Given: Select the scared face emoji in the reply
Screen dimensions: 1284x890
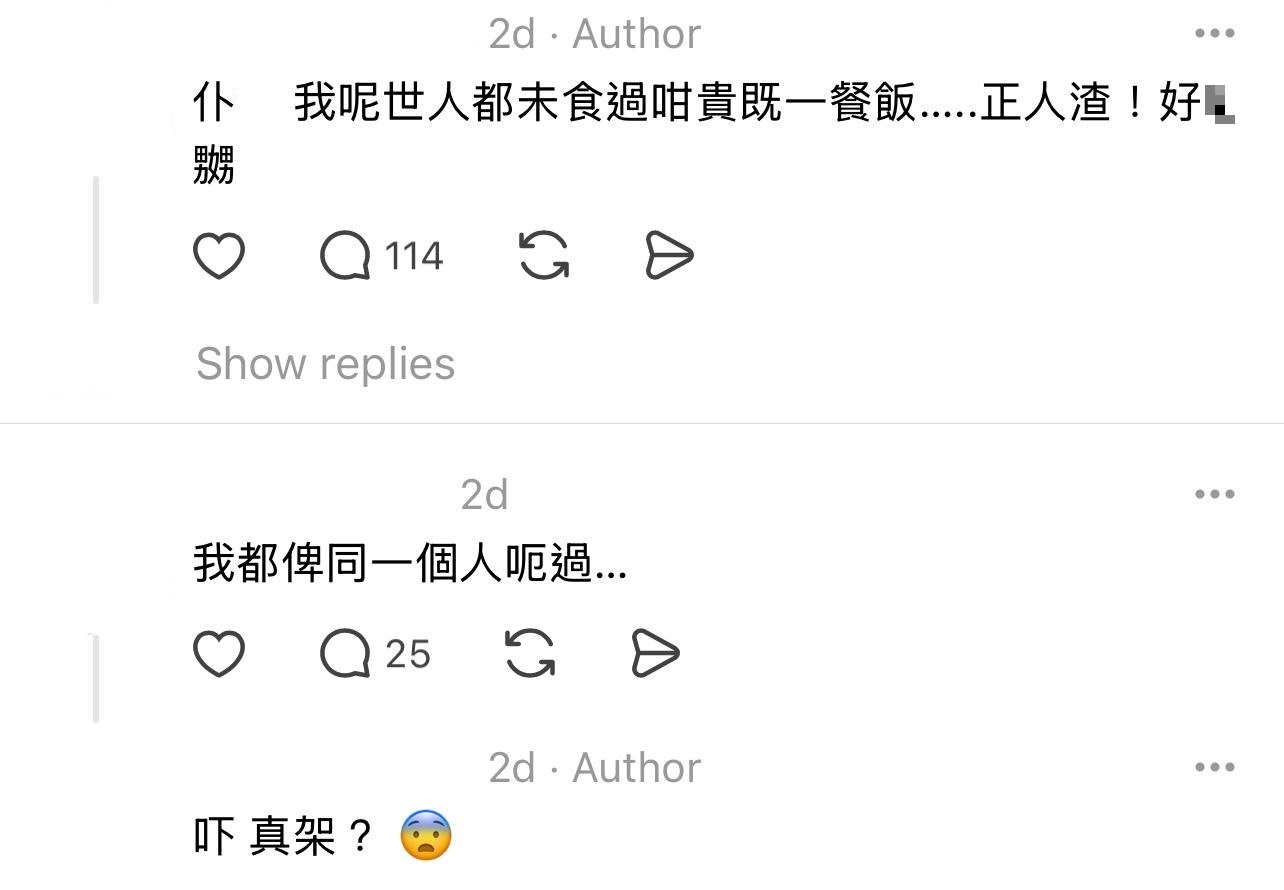Looking at the screenshot, I should click(x=426, y=837).
